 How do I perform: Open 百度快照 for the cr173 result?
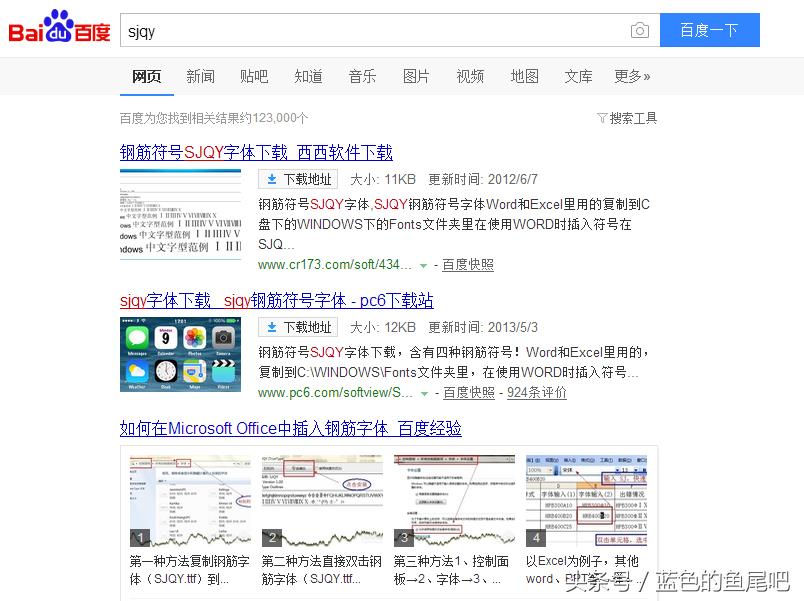pos(468,265)
